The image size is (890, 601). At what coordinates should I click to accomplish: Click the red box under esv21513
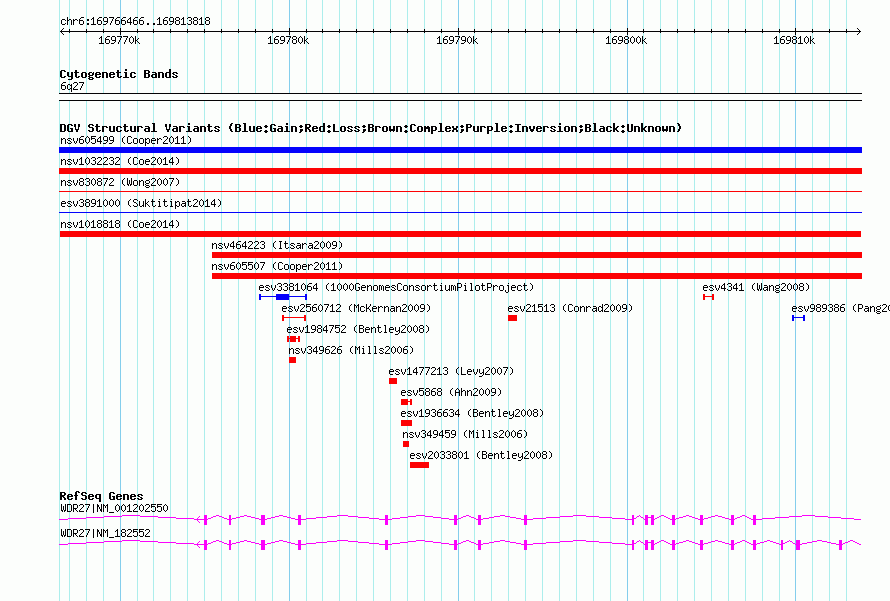(x=513, y=318)
